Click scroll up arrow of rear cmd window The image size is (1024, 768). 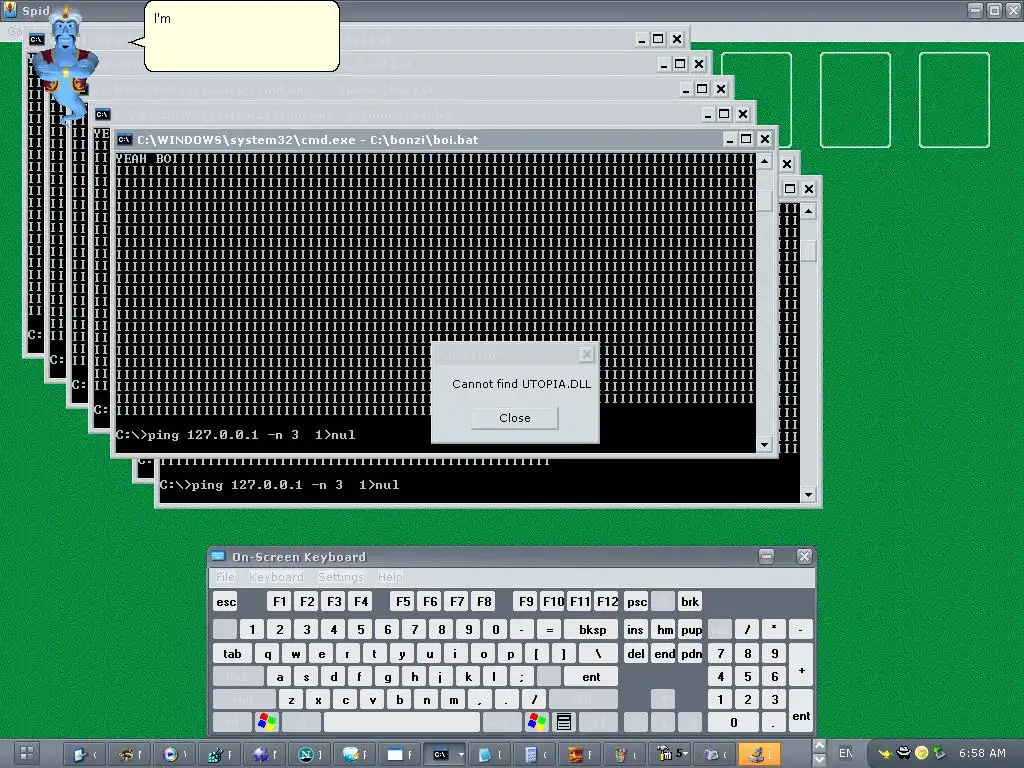808,211
